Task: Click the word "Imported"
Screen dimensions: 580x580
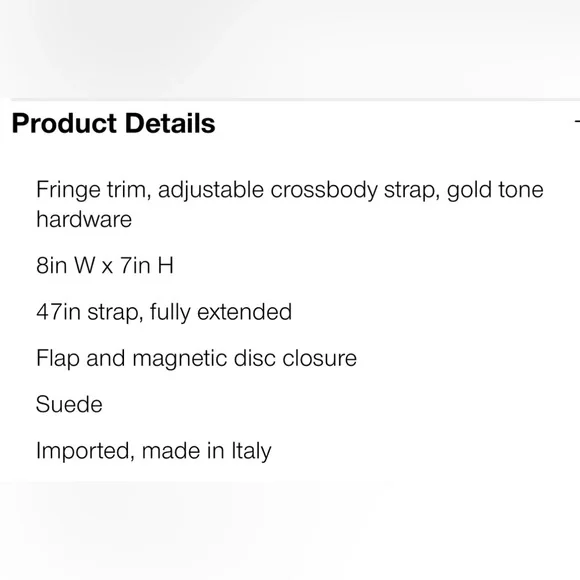Action: click(x=85, y=451)
